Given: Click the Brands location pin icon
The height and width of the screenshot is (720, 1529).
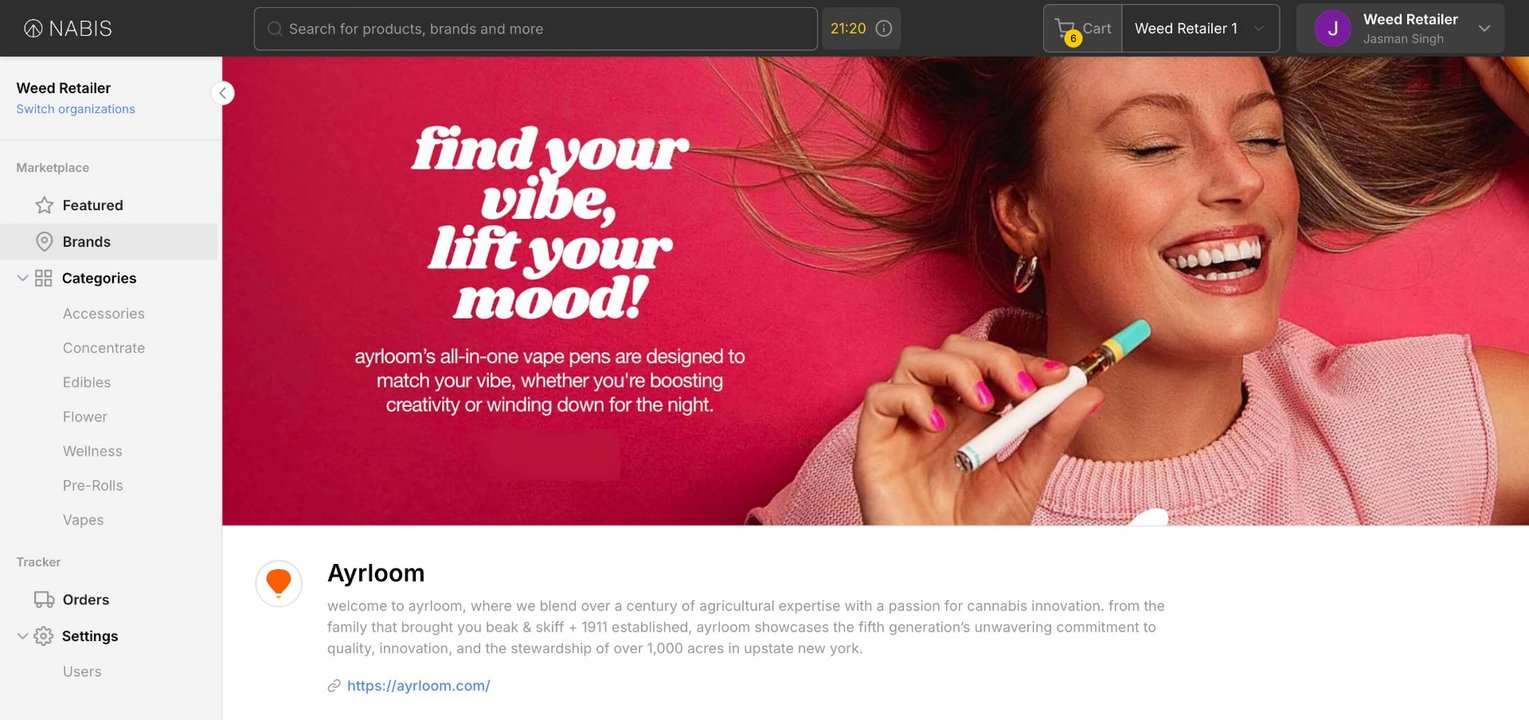Looking at the screenshot, I should tap(44, 242).
